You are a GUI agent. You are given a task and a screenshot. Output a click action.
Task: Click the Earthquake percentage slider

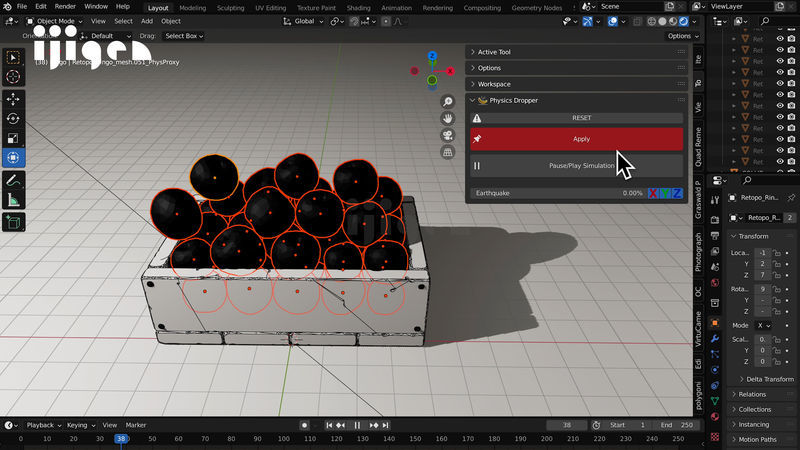click(x=559, y=193)
